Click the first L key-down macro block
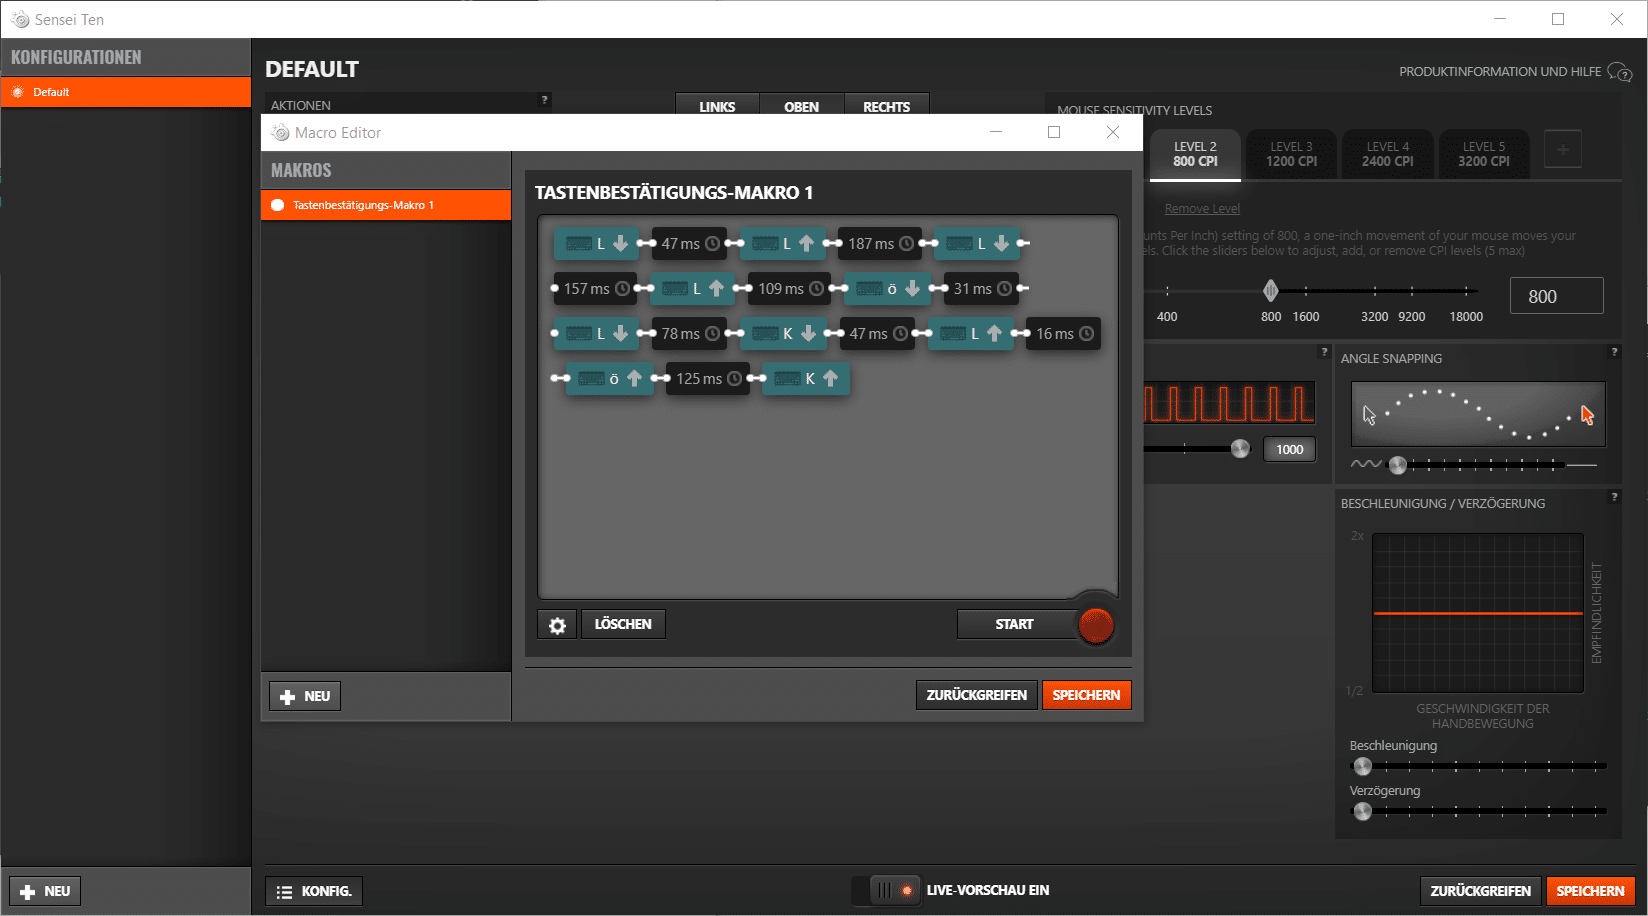This screenshot has width=1648, height=916. click(596, 244)
